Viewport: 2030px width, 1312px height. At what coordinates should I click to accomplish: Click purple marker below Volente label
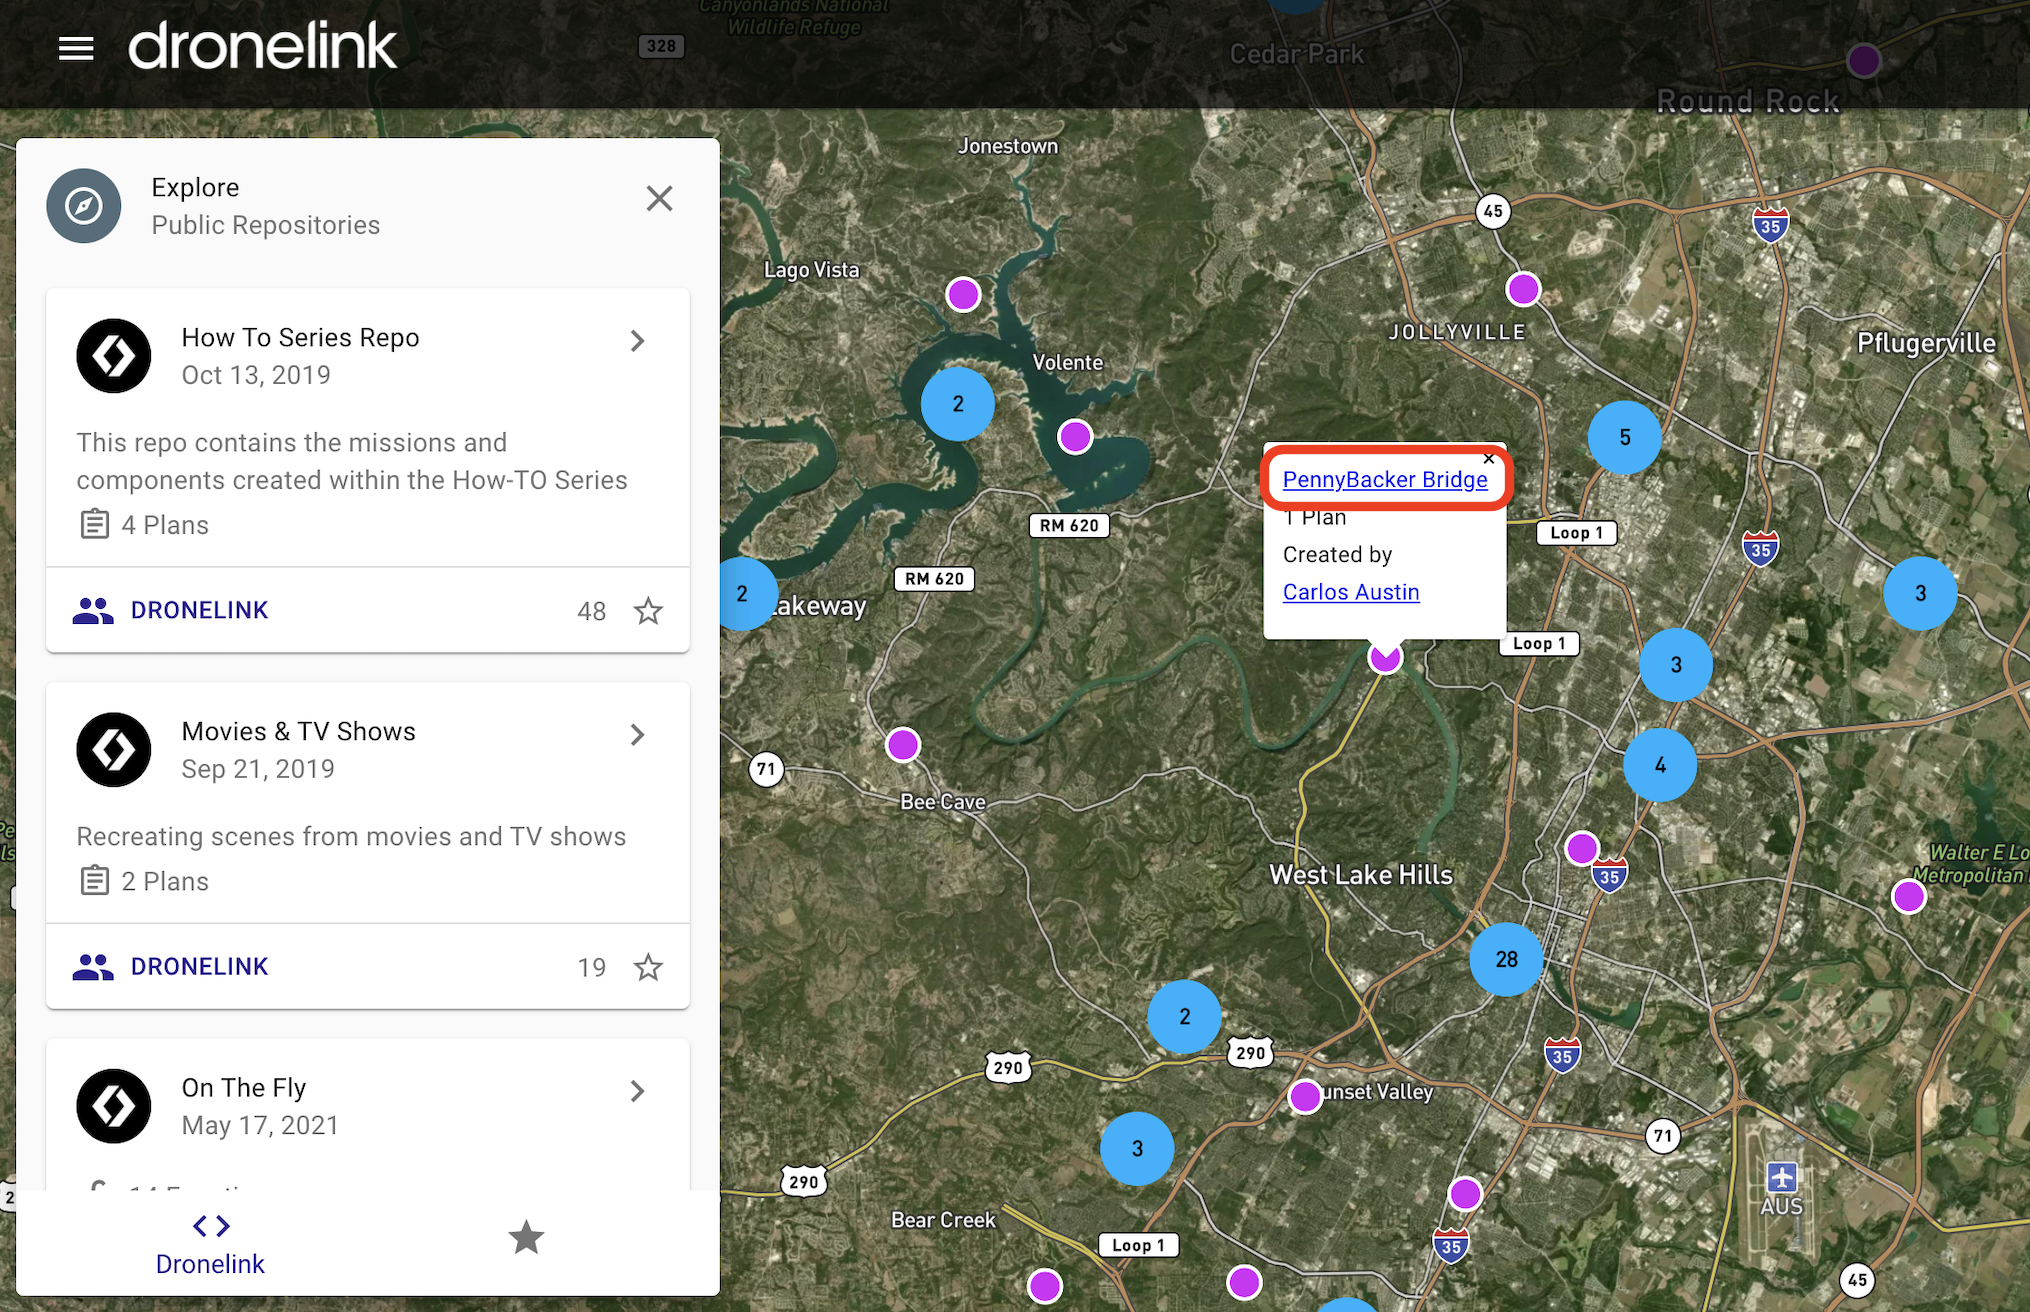point(1075,436)
